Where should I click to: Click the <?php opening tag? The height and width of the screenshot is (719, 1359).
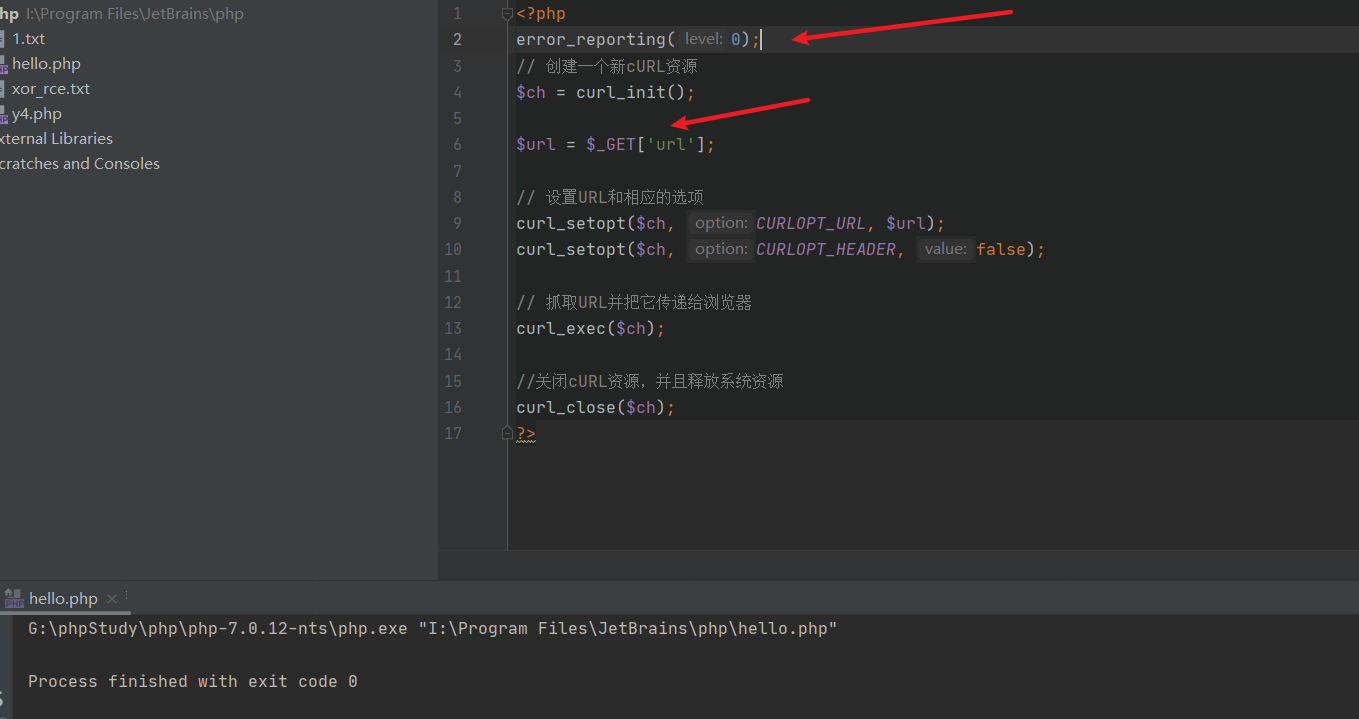point(541,14)
